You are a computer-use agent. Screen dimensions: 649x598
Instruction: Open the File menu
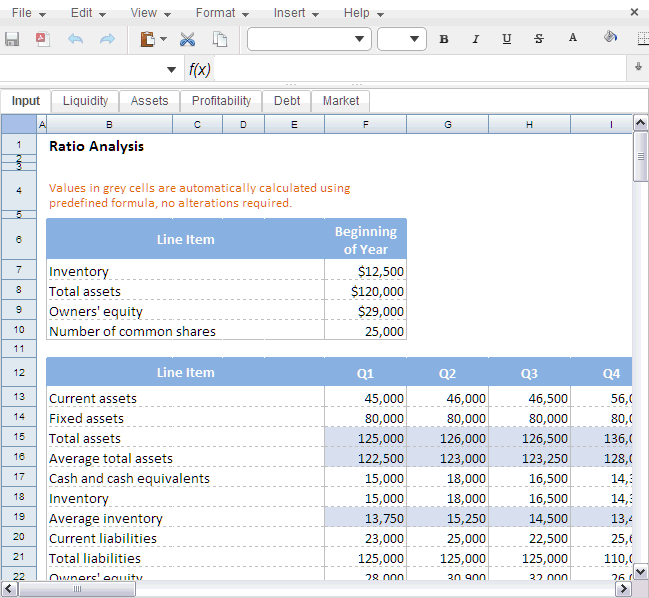[28, 13]
